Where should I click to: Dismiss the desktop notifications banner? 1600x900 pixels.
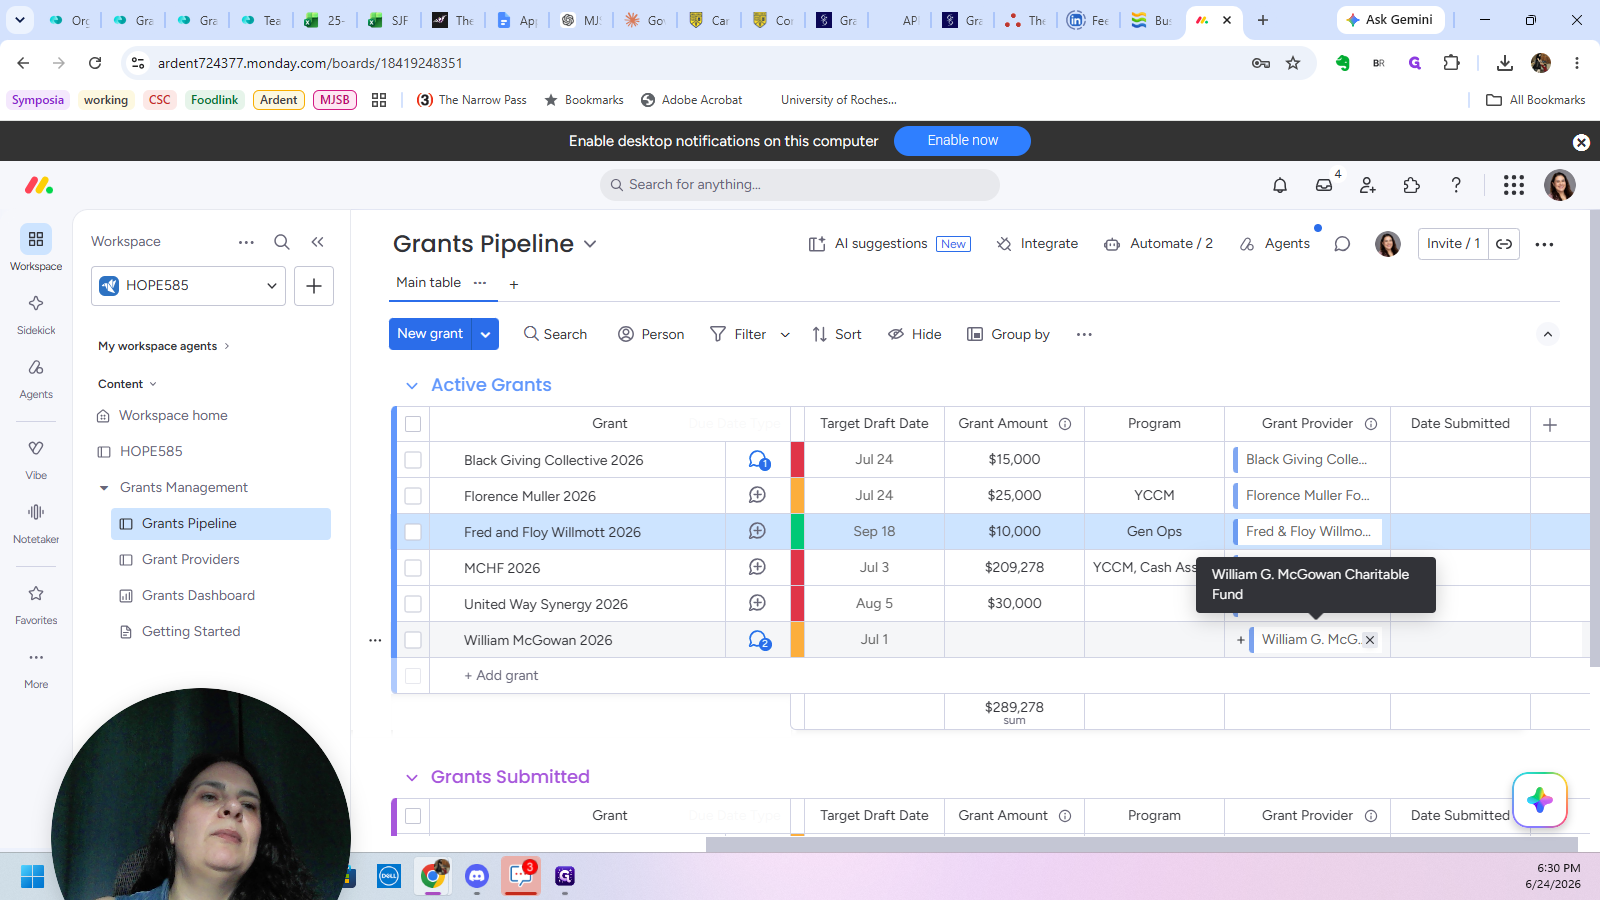(1581, 142)
